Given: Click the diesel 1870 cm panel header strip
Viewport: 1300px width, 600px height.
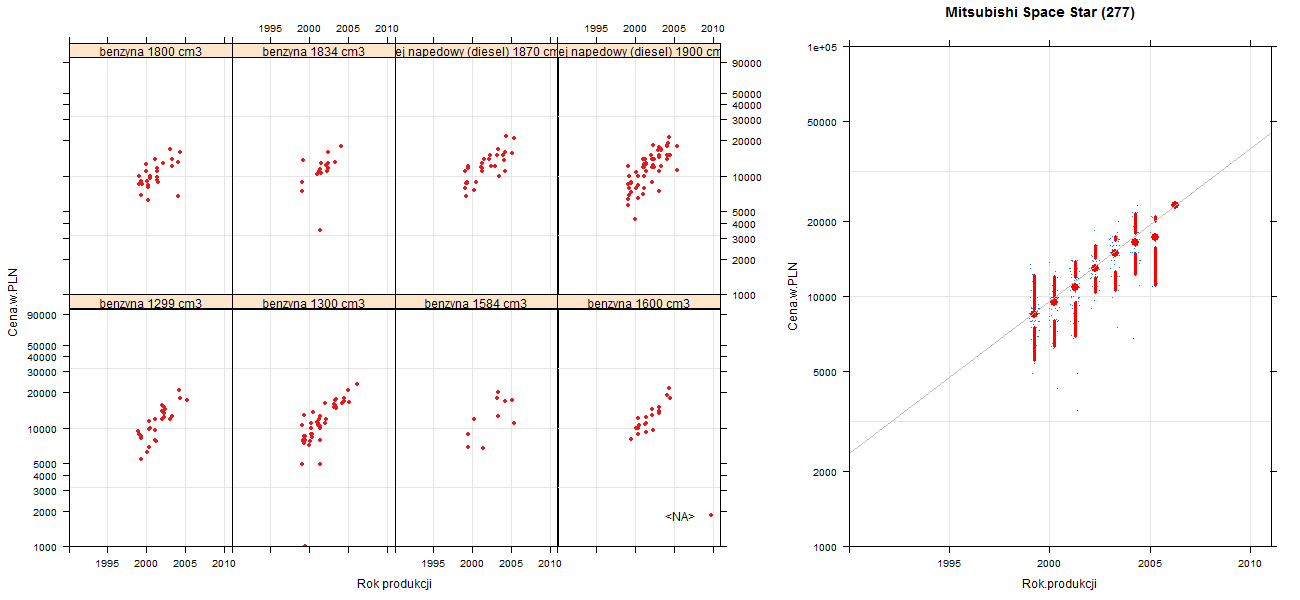Looking at the screenshot, I should tap(477, 51).
